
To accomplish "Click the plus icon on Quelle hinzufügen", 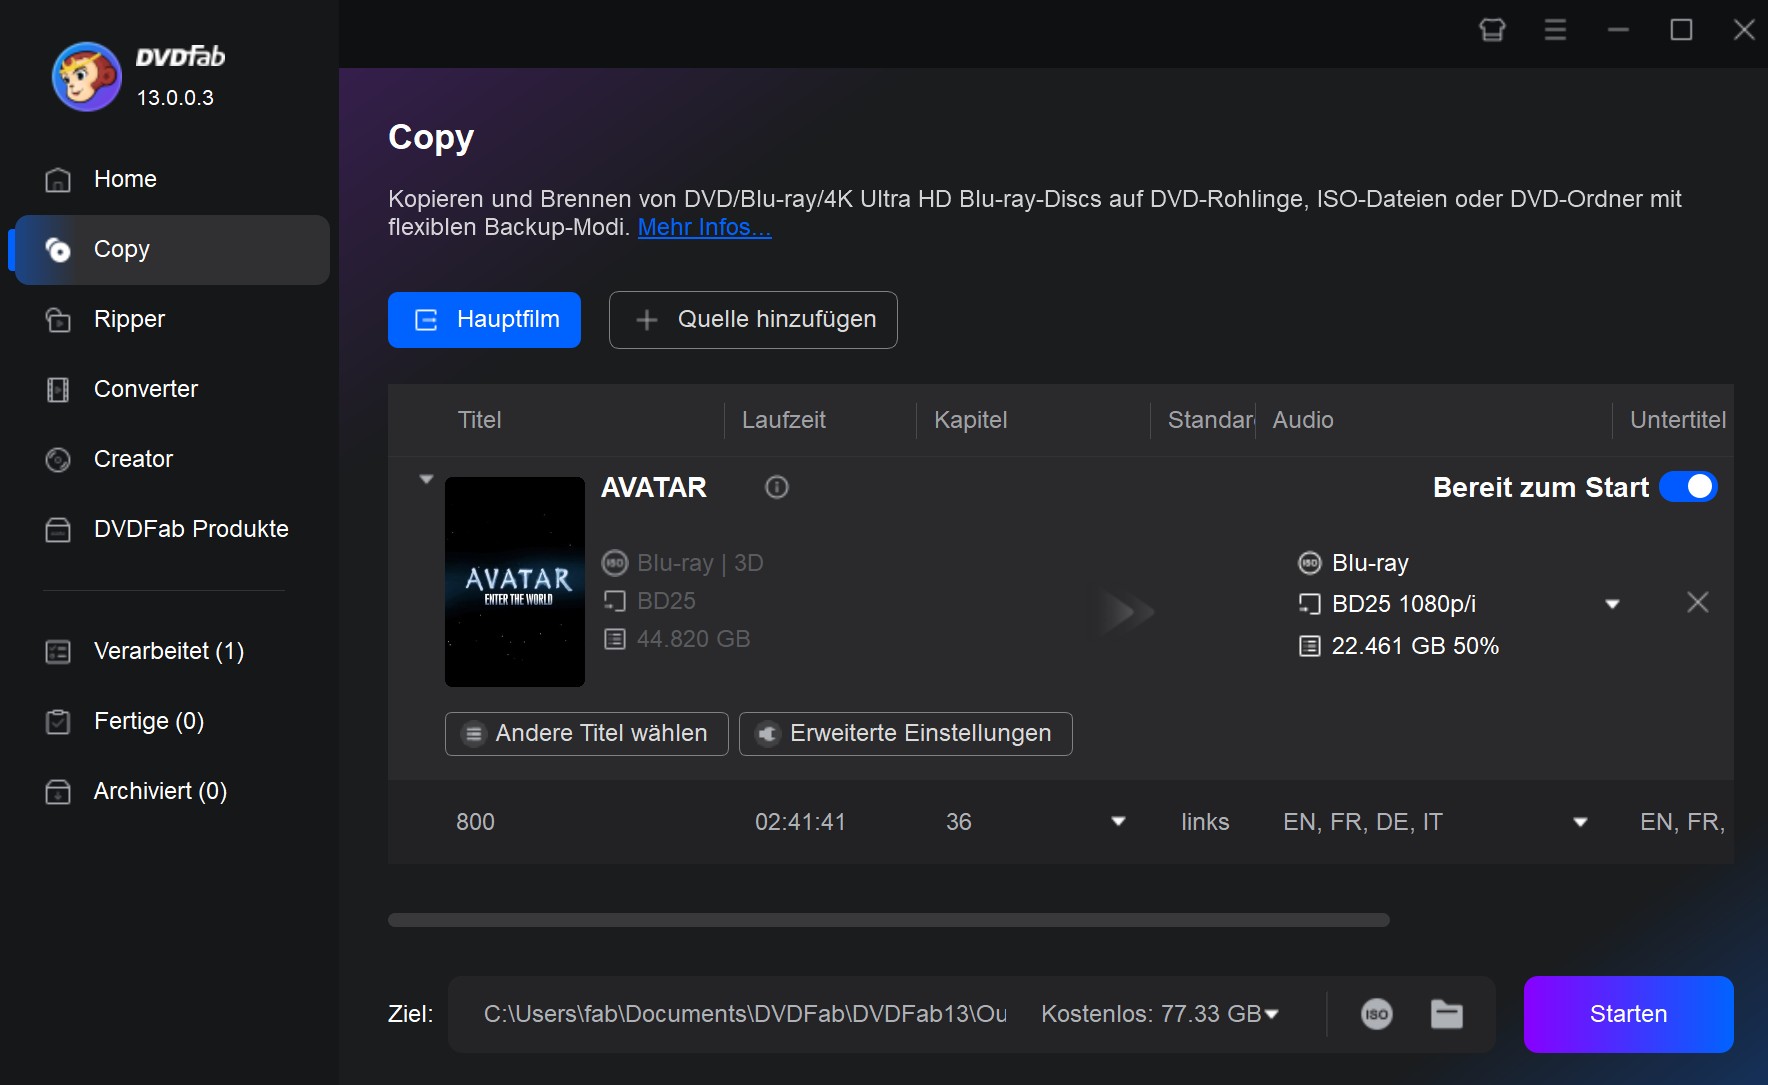I will click(x=647, y=320).
